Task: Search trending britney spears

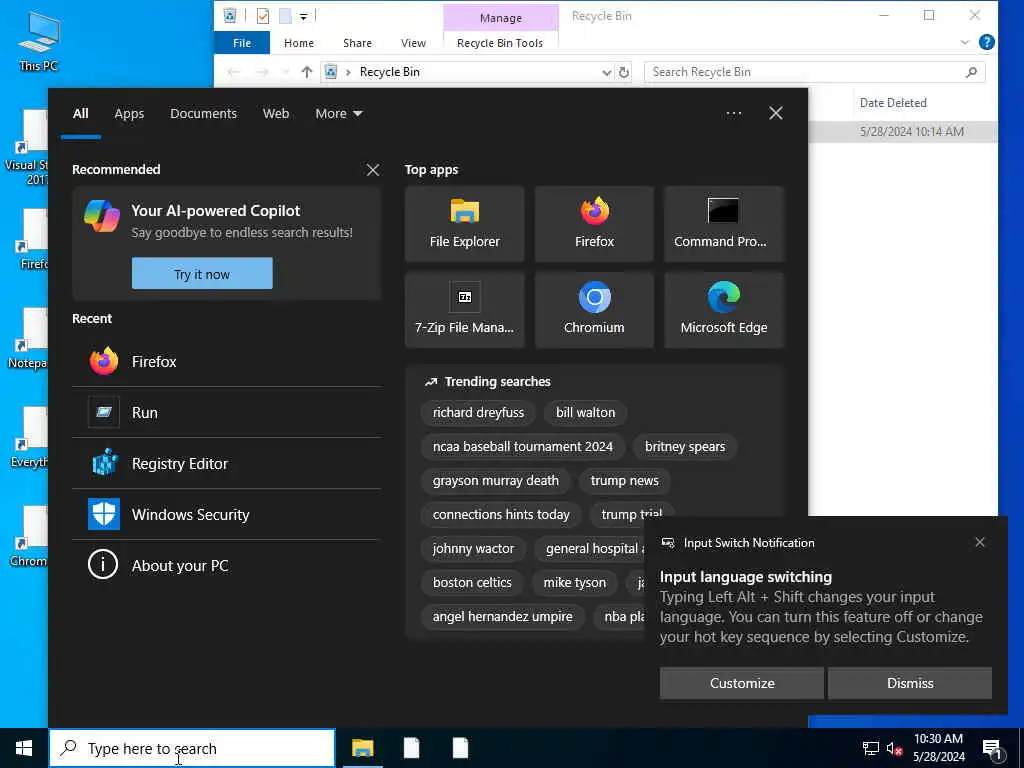Action: (685, 447)
